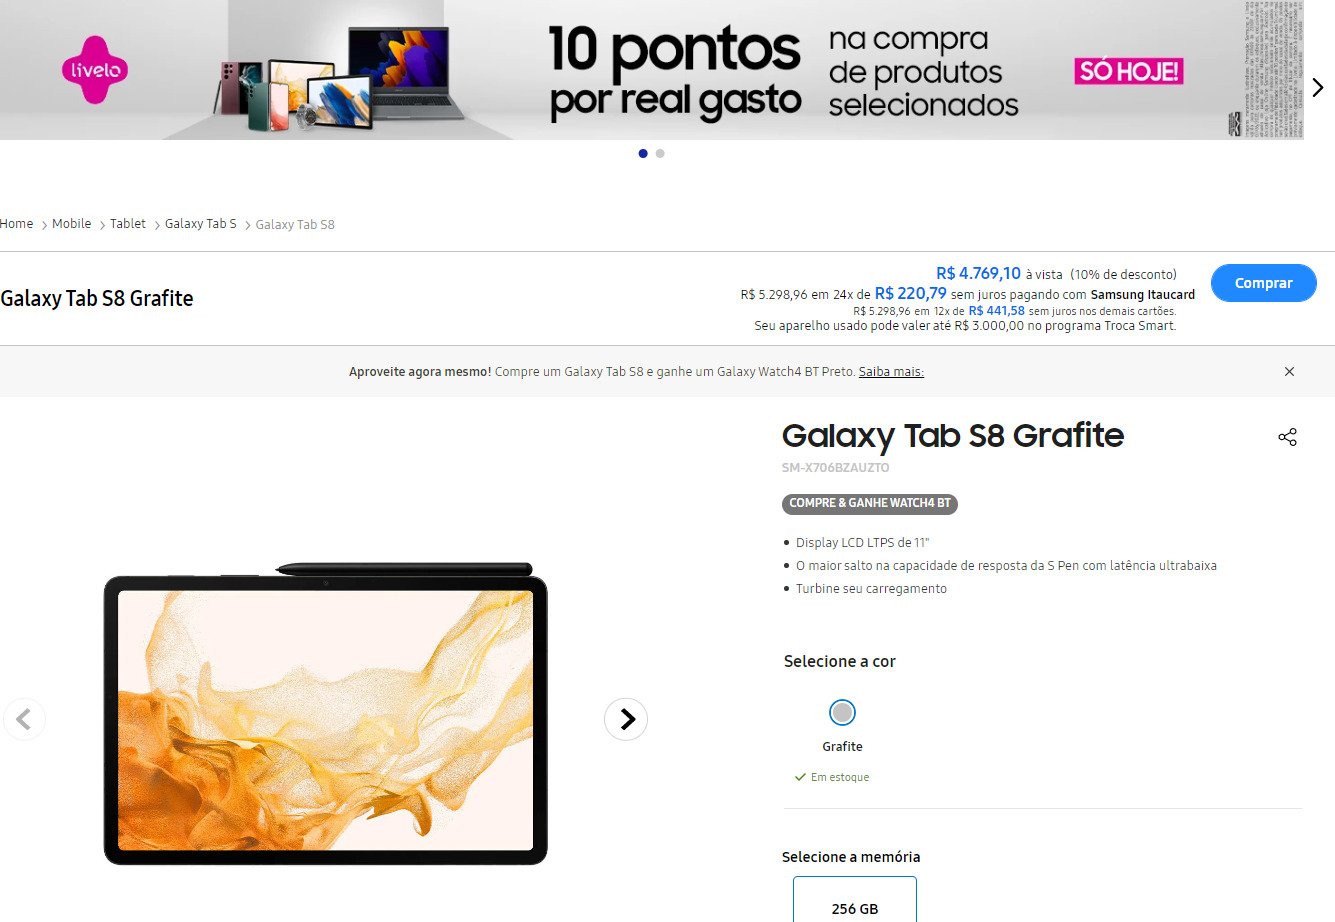Image resolution: width=1335 pixels, height=922 pixels.
Task: Select second banner carousel dot
Action: point(660,153)
